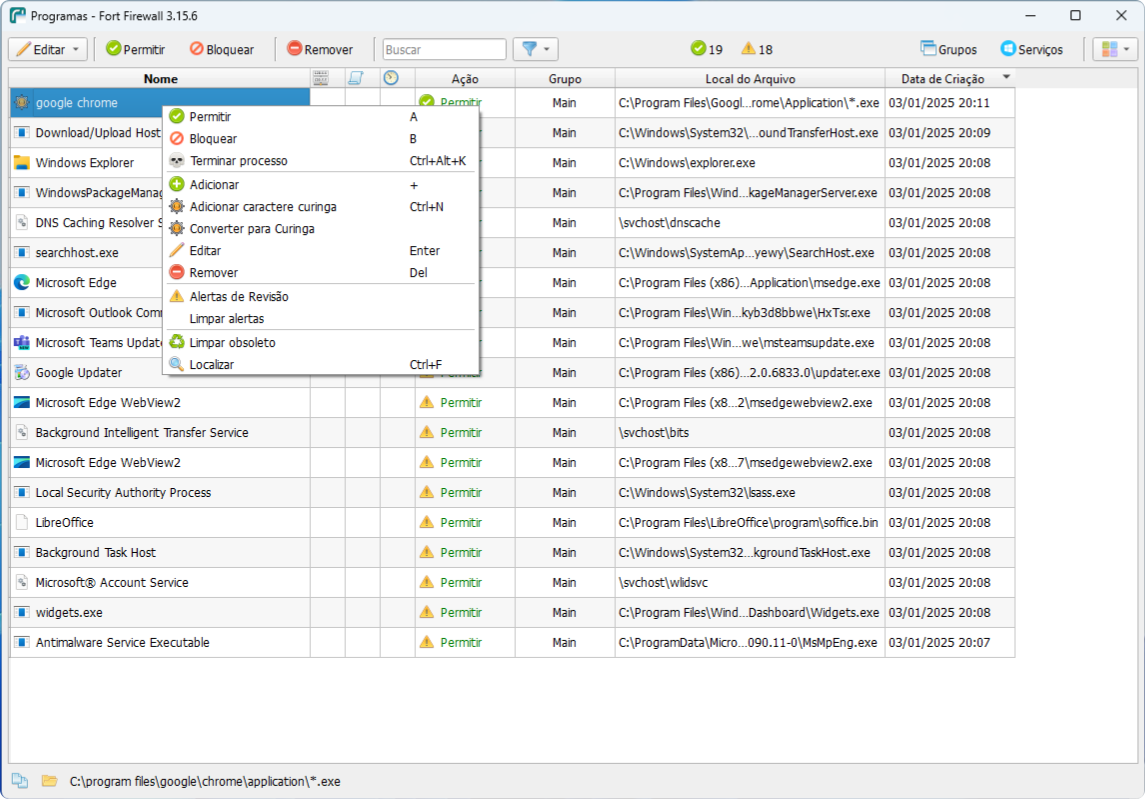This screenshot has height=799, width=1145.
Task: Choose Alertas de Revisão menu item
Action: pos(321,297)
